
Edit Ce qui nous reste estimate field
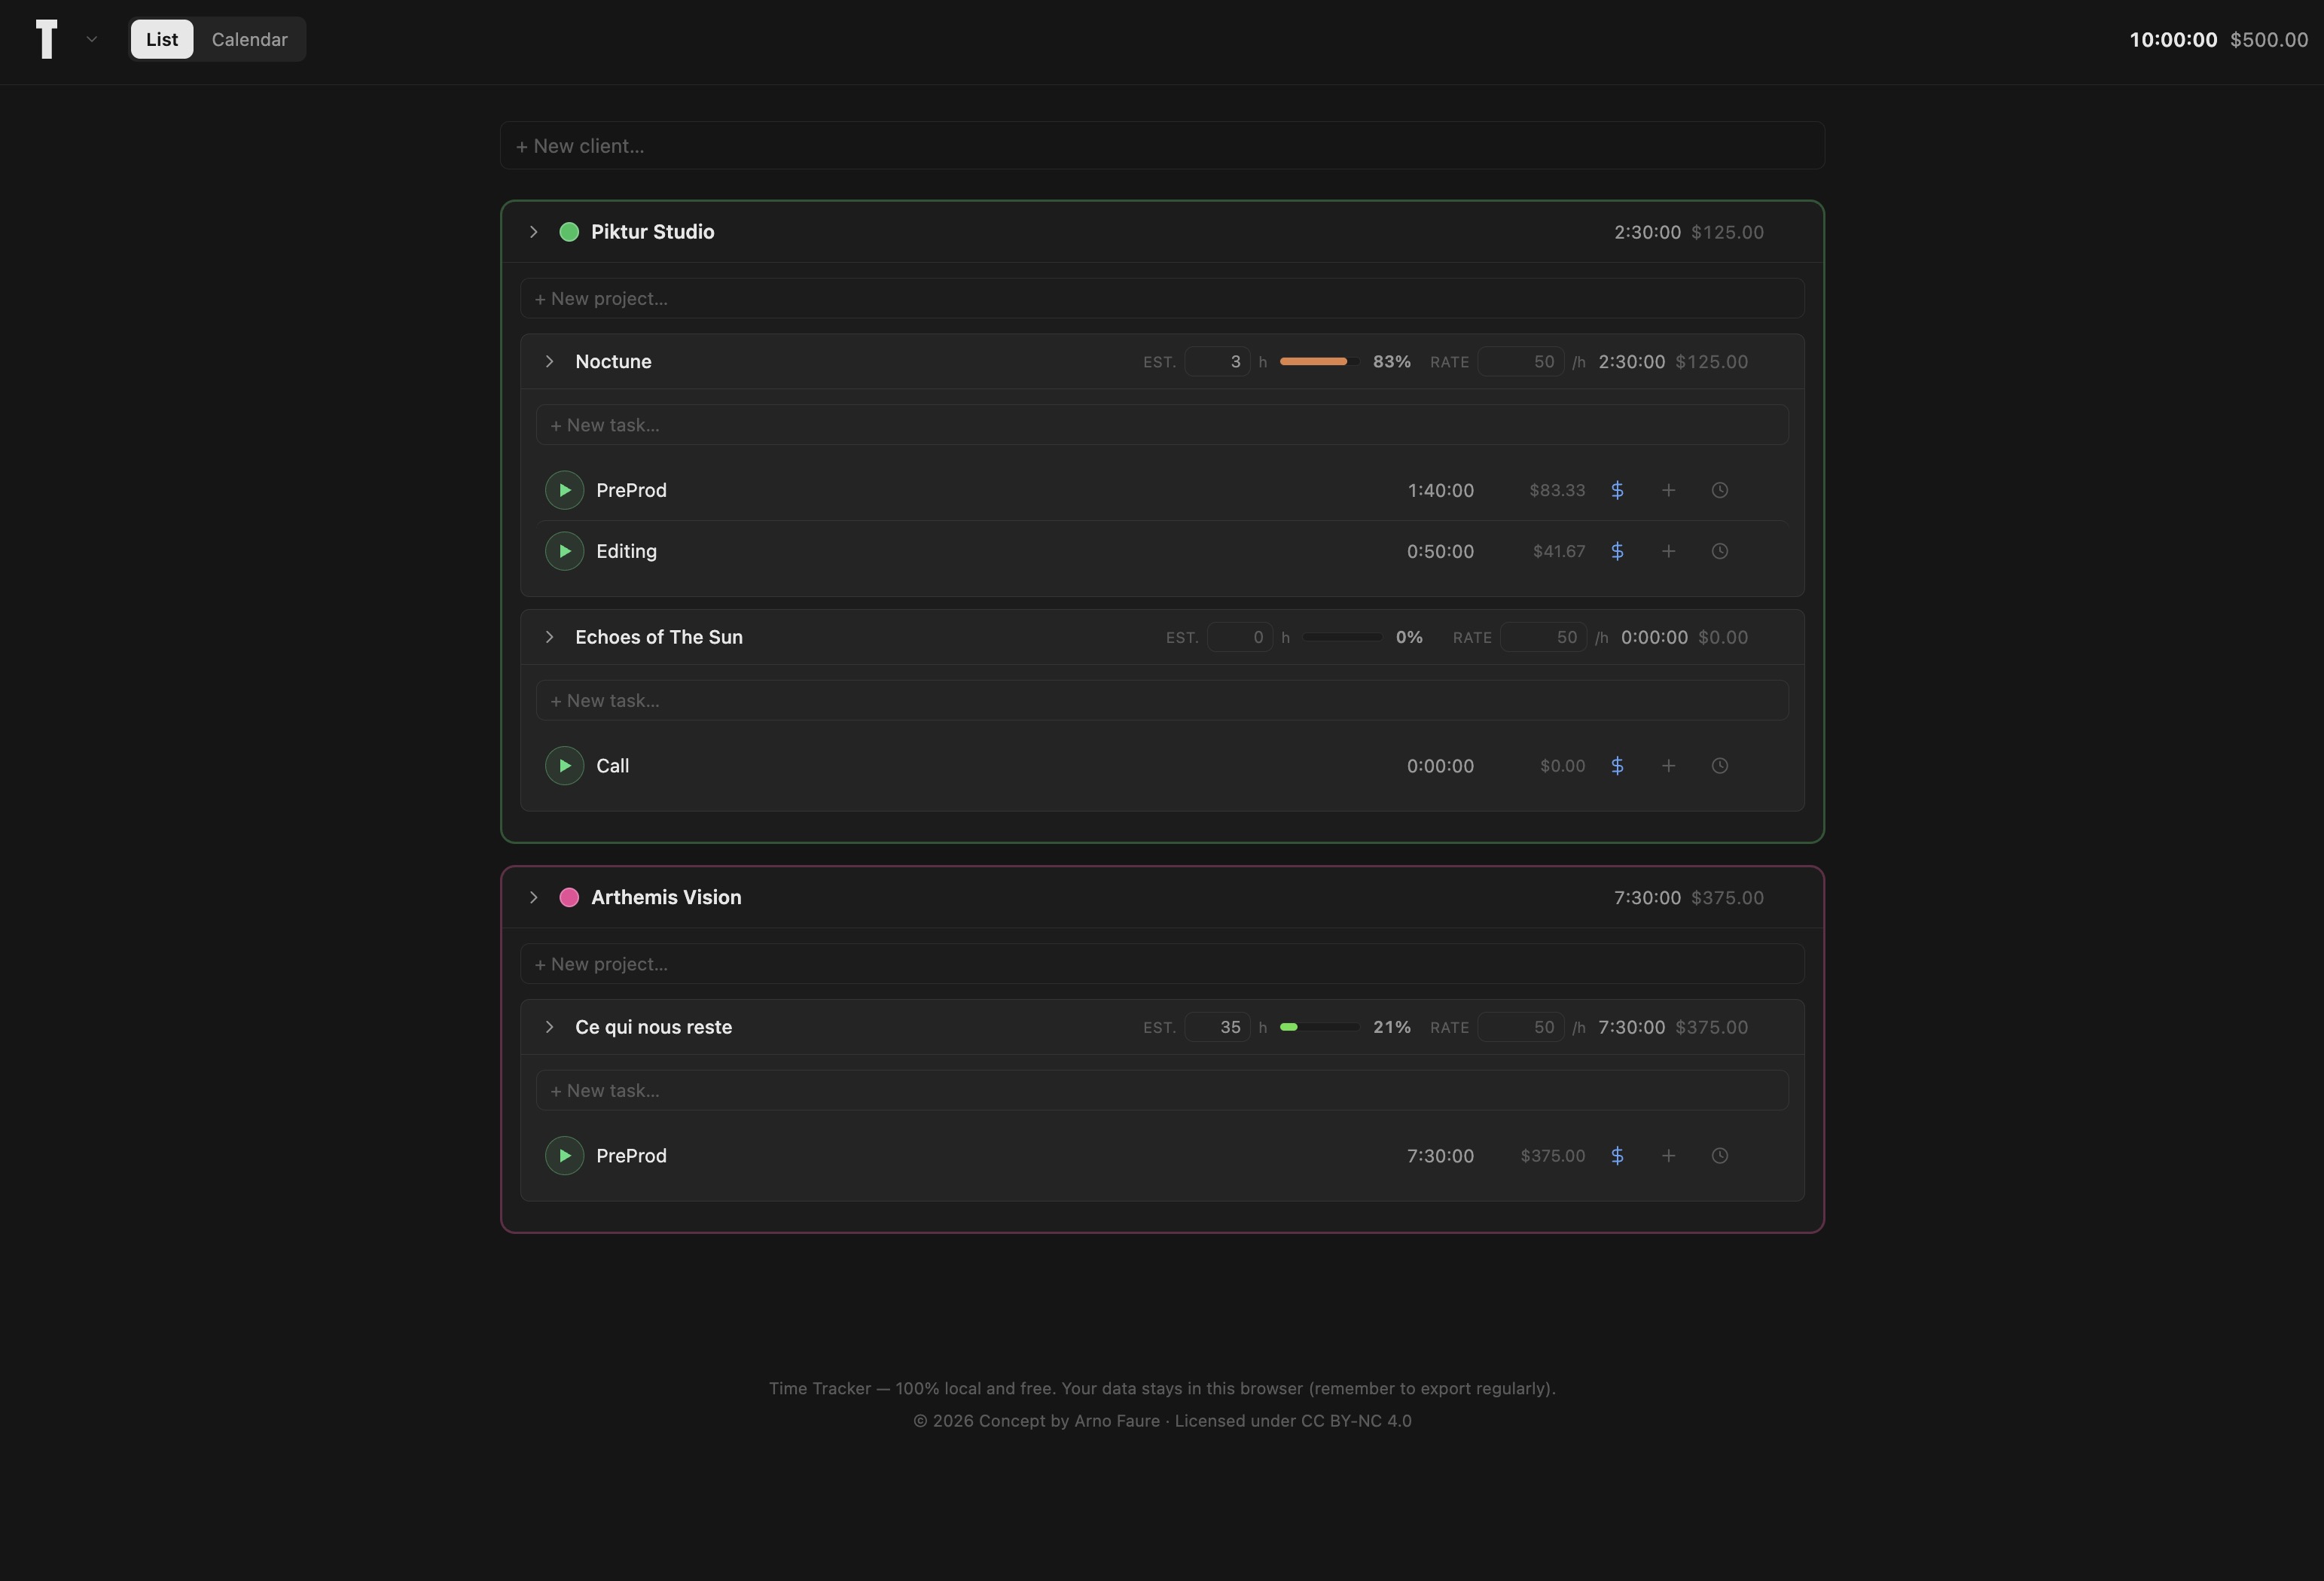1217,1028
